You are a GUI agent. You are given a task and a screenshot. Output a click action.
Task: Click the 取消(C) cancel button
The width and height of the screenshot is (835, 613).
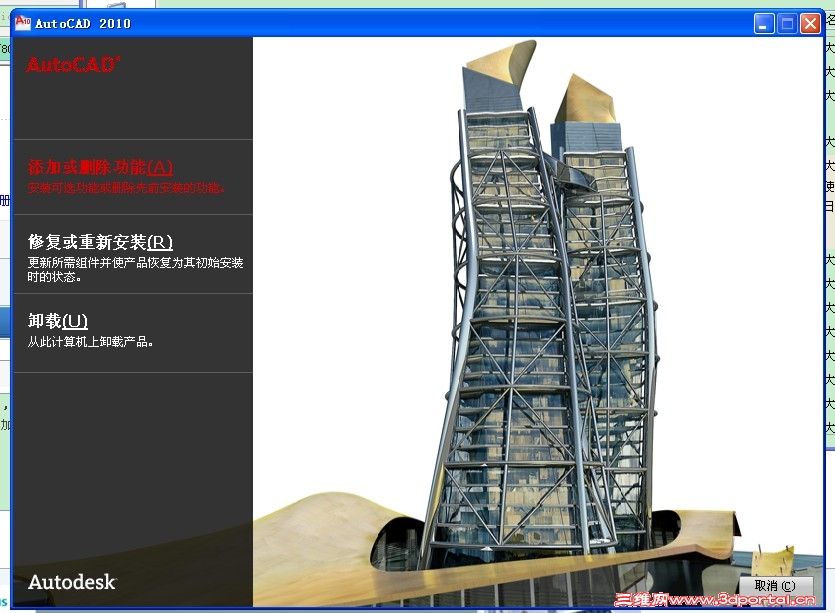point(775,586)
